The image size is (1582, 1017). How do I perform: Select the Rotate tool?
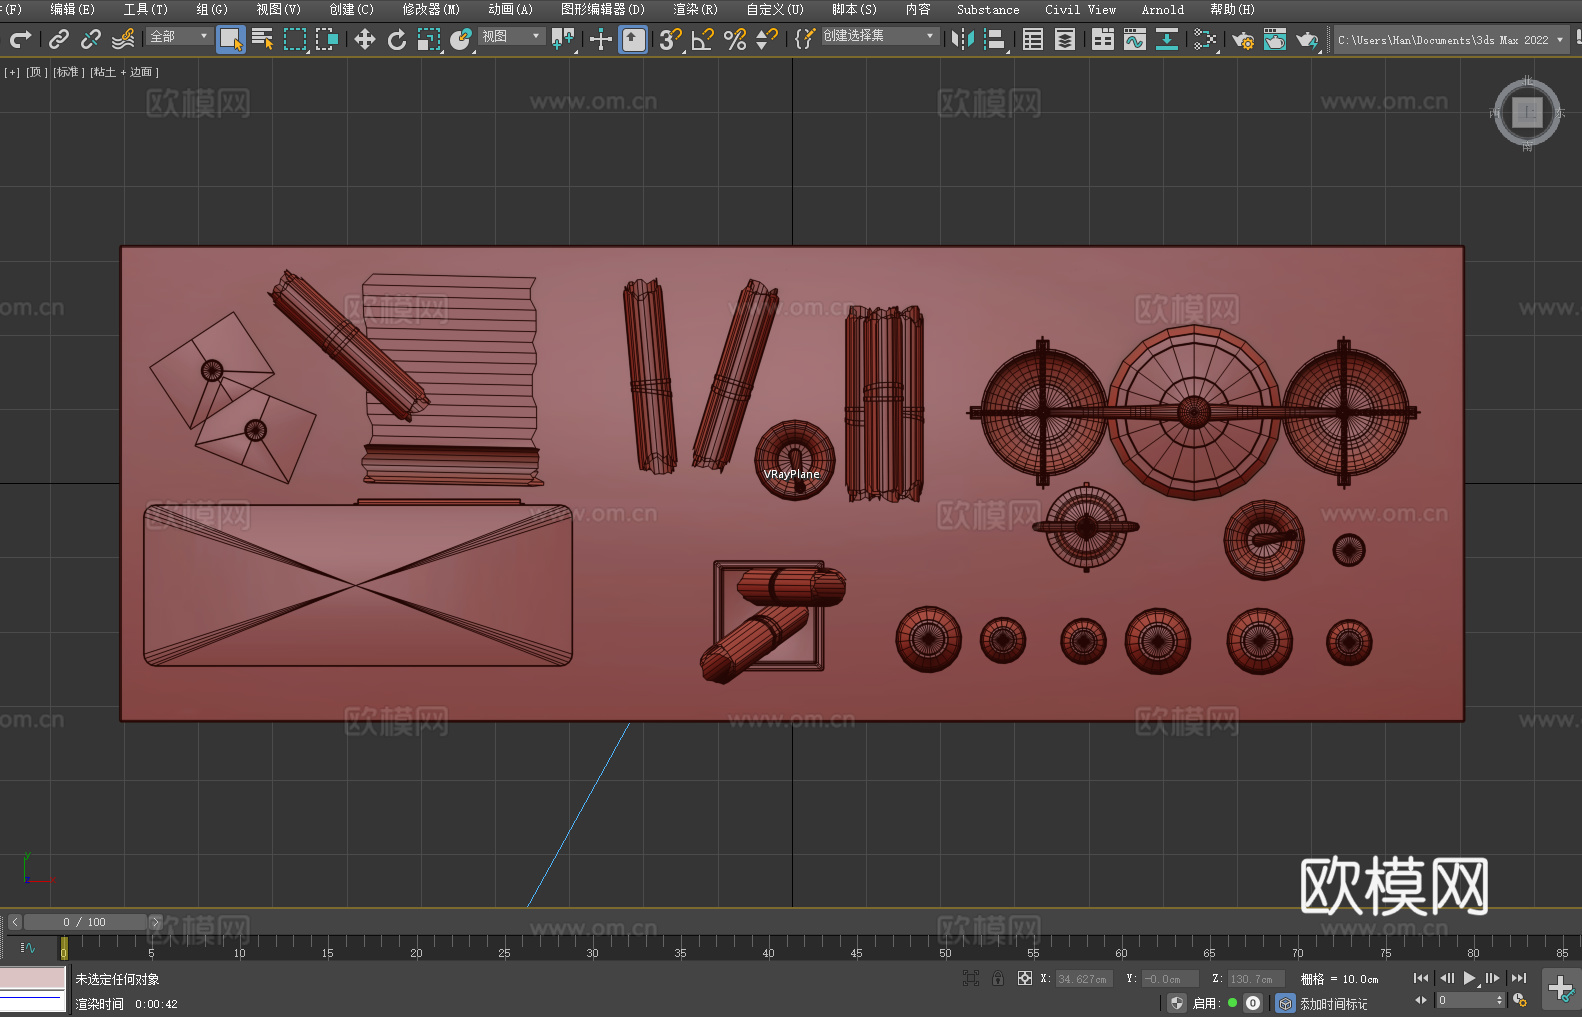pyautogui.click(x=397, y=39)
